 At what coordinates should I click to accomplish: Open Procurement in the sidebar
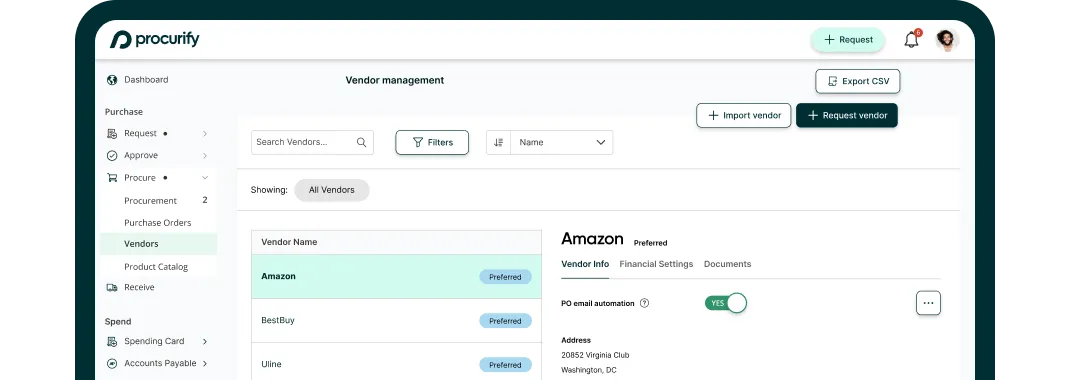150,201
